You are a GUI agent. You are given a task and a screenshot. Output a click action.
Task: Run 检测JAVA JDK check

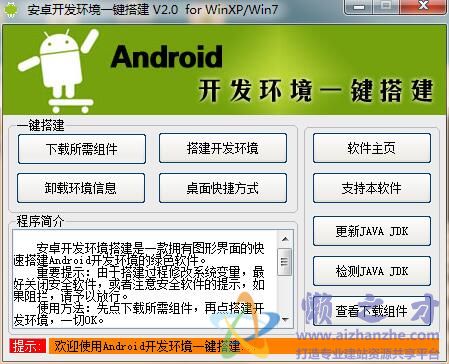click(372, 271)
